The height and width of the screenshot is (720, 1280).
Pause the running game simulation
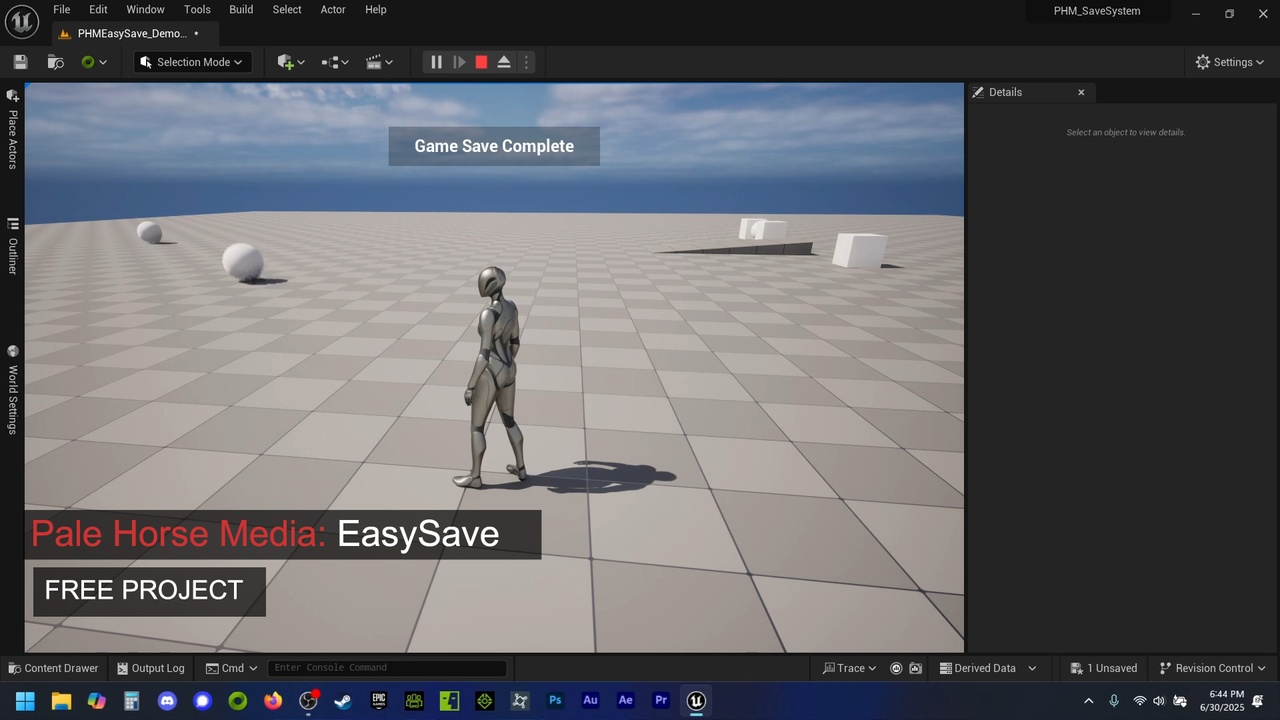pos(436,62)
